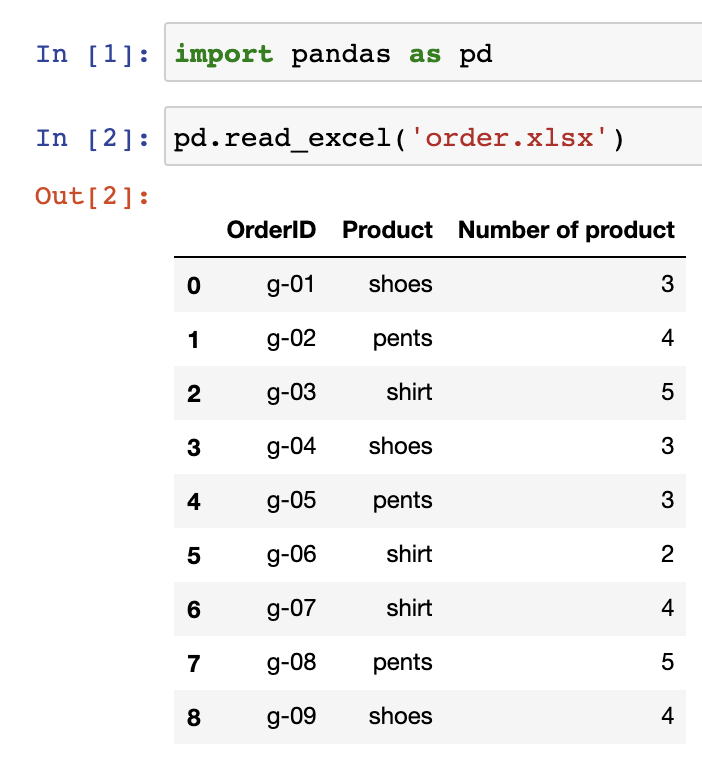Select the g-05 order cell
702x762 pixels.
pyautogui.click(x=291, y=501)
